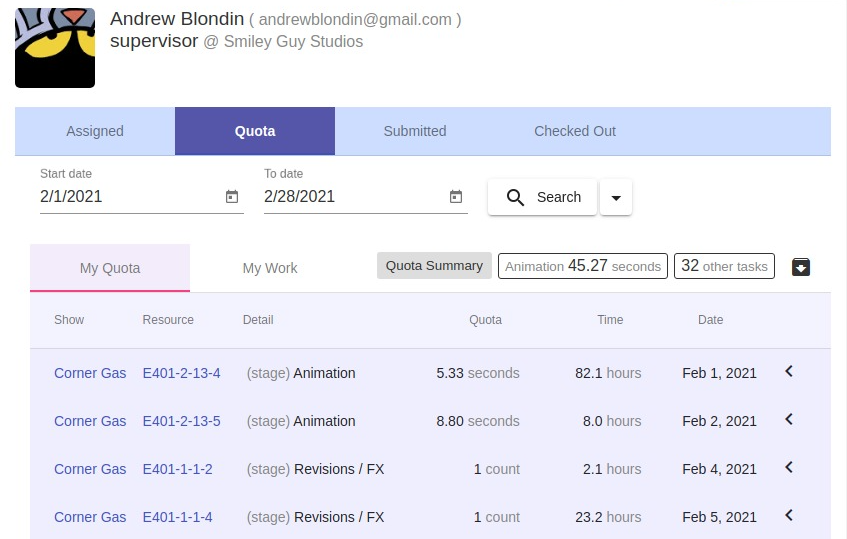Open the Start date calendar picker icon
The height and width of the screenshot is (539, 847).
[x=232, y=197]
